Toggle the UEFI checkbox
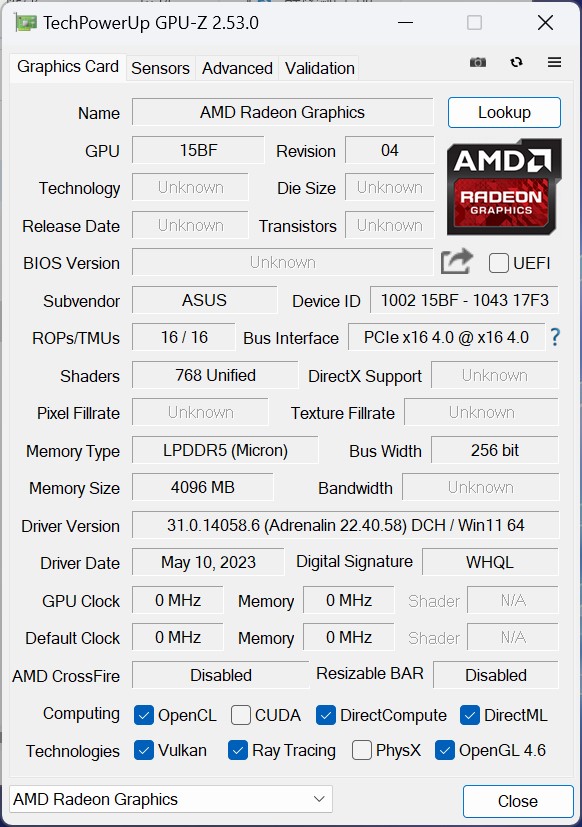This screenshot has width=582, height=827. [x=497, y=263]
